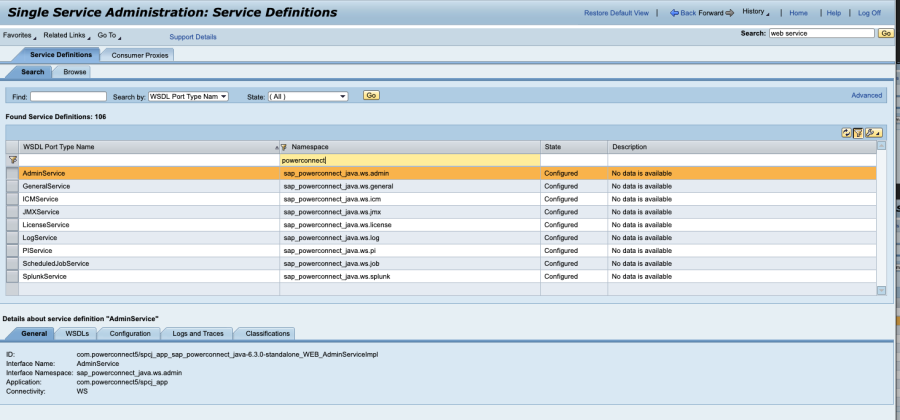Click the table refresh icon

[846, 132]
